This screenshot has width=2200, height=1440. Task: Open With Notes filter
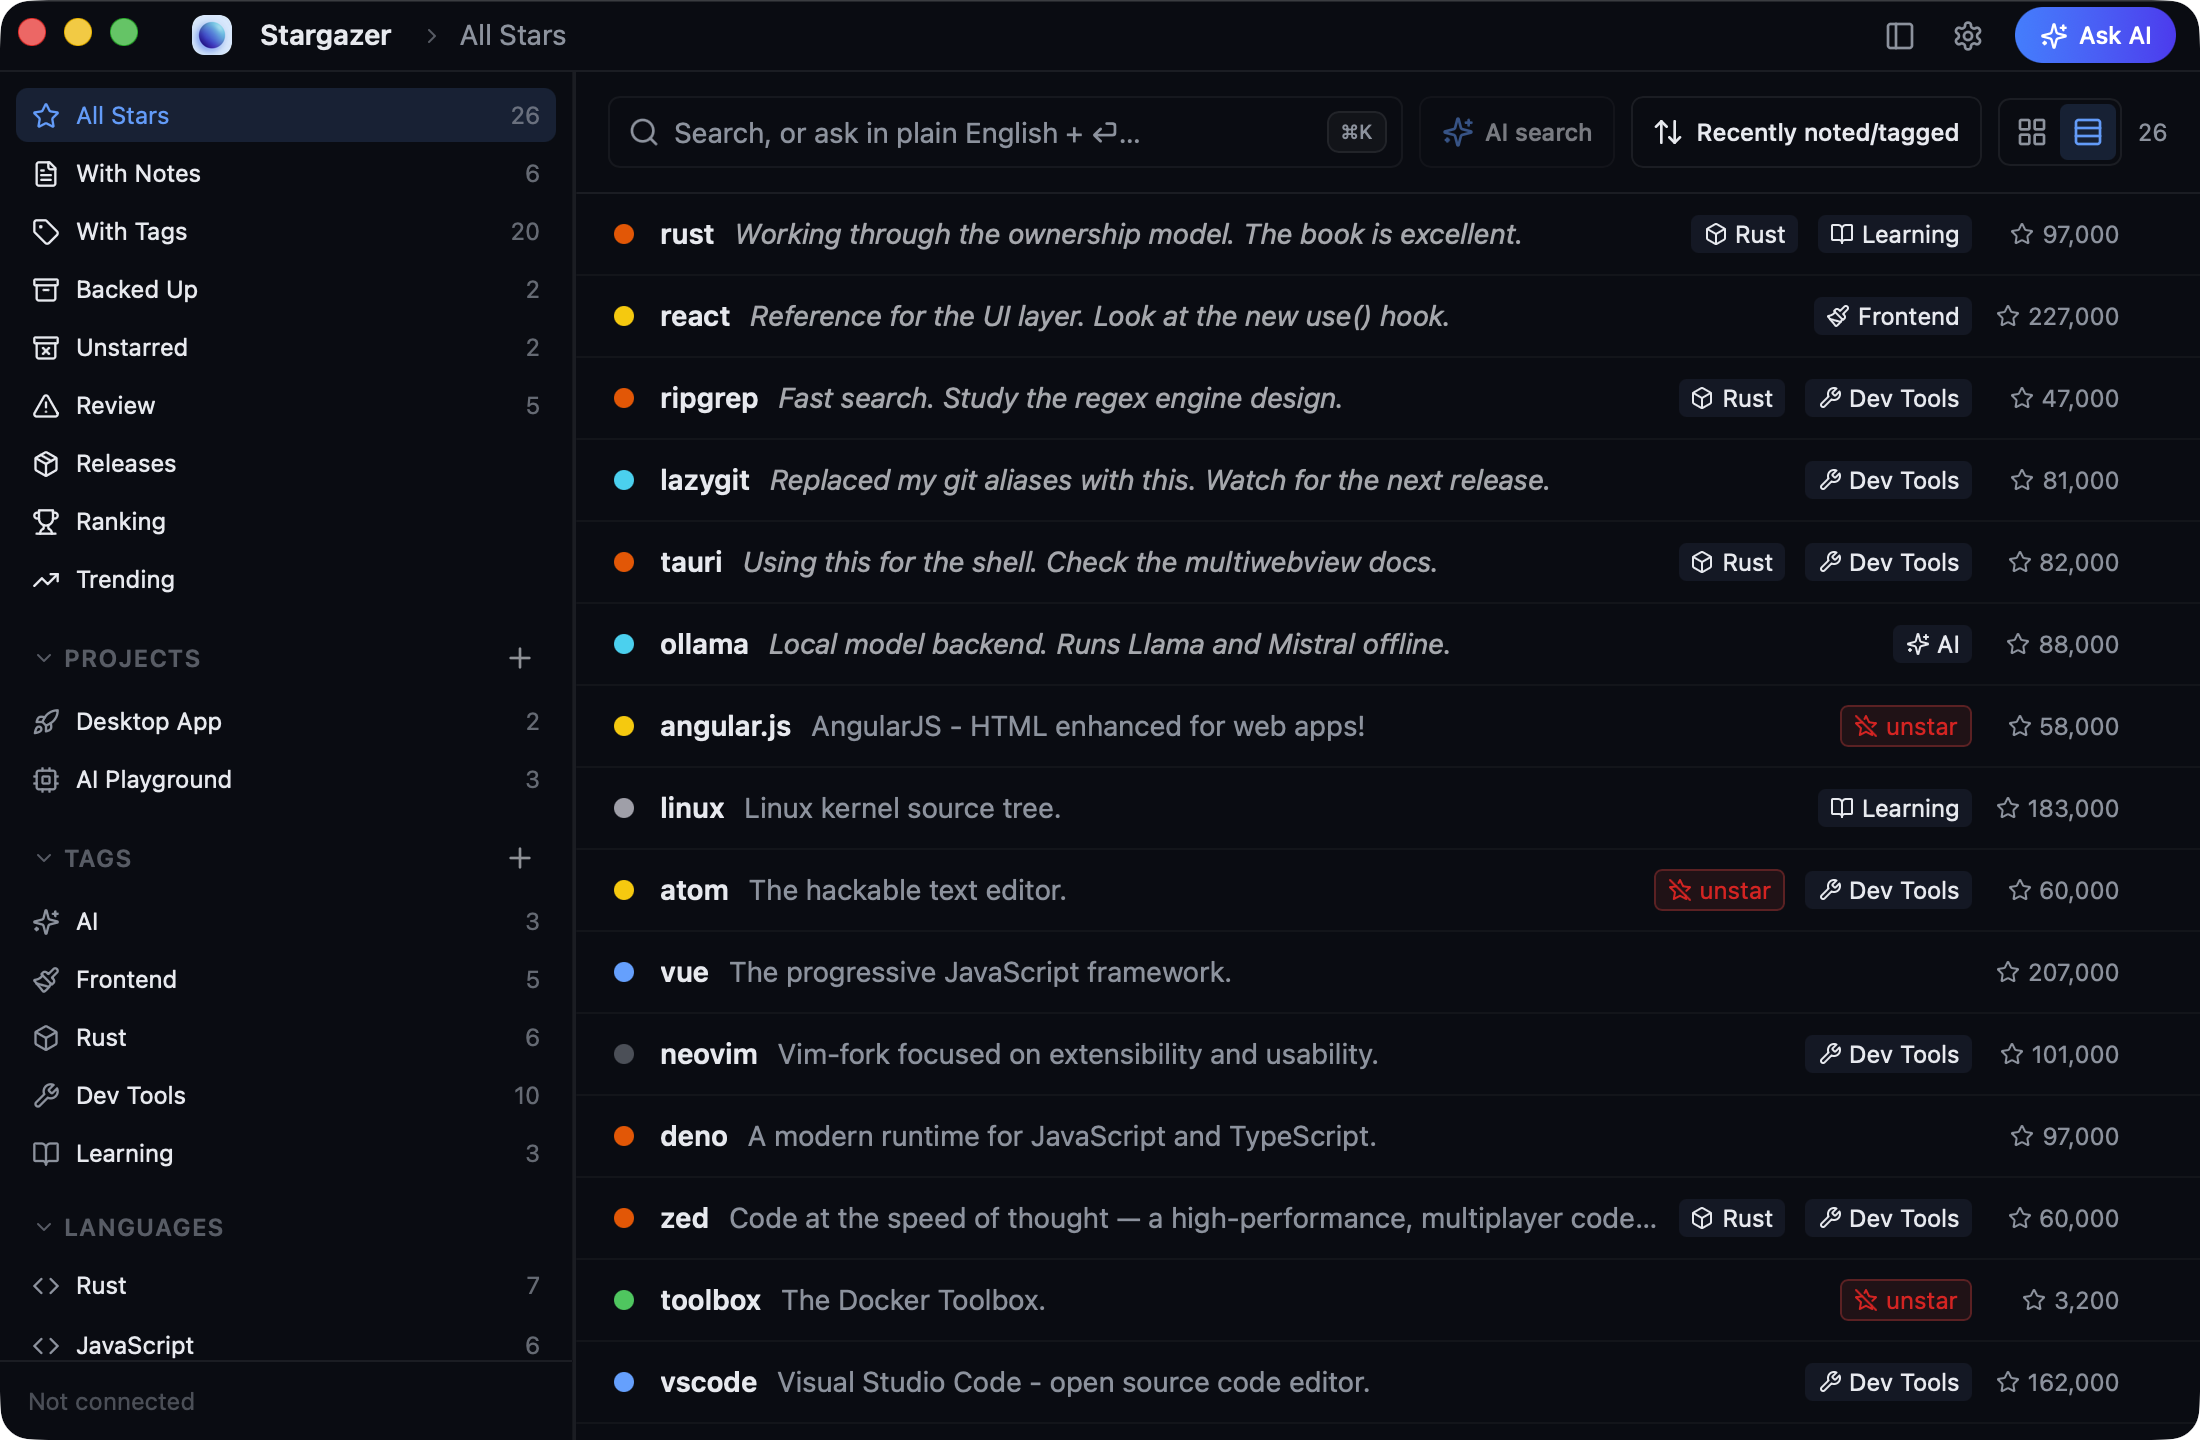click(x=286, y=173)
